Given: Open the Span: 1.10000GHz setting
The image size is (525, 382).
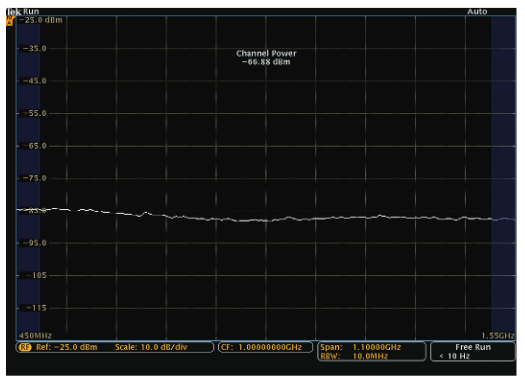Looking at the screenshot, I should pos(361,347).
